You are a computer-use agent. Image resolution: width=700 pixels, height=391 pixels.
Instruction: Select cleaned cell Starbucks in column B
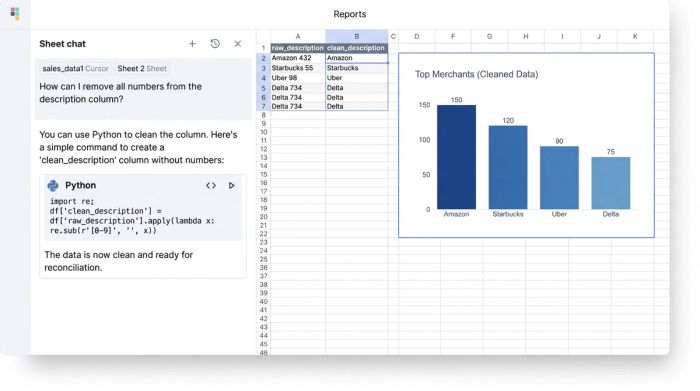click(357, 68)
